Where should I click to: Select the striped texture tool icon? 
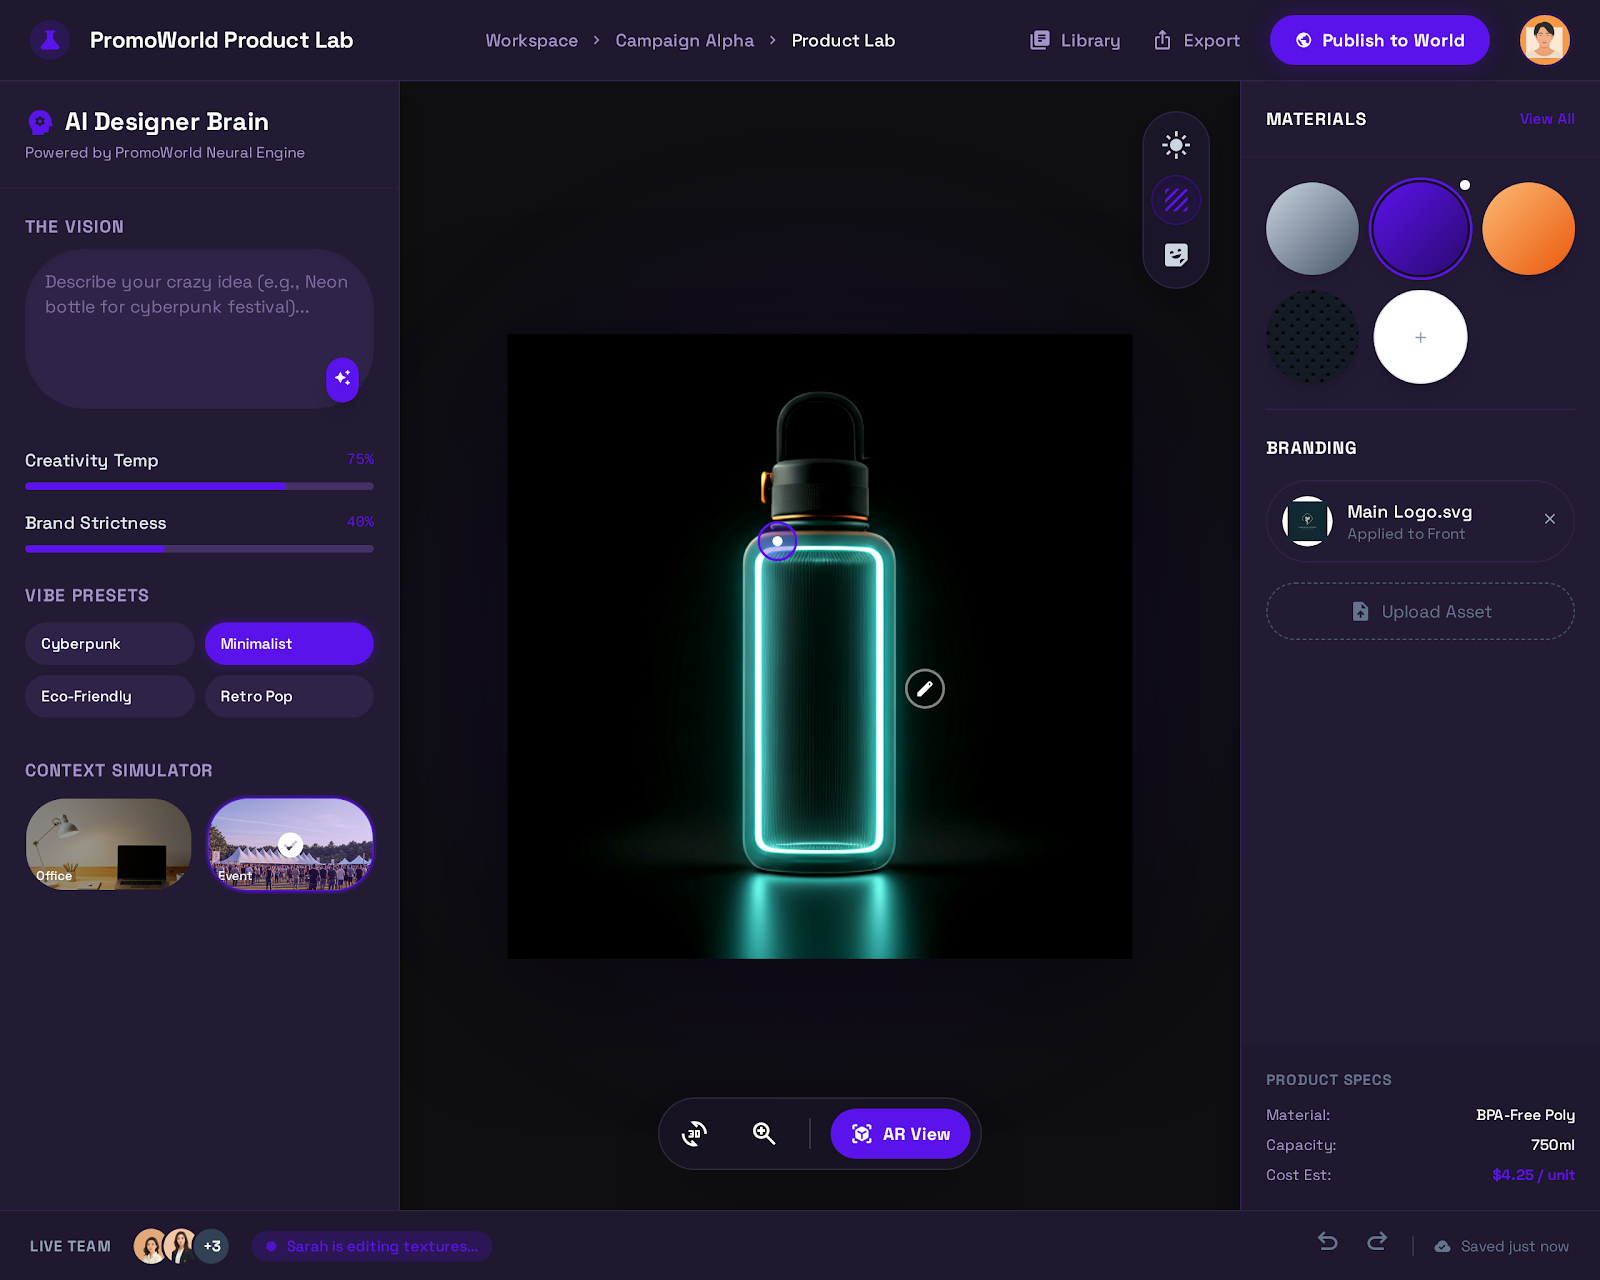click(x=1176, y=200)
